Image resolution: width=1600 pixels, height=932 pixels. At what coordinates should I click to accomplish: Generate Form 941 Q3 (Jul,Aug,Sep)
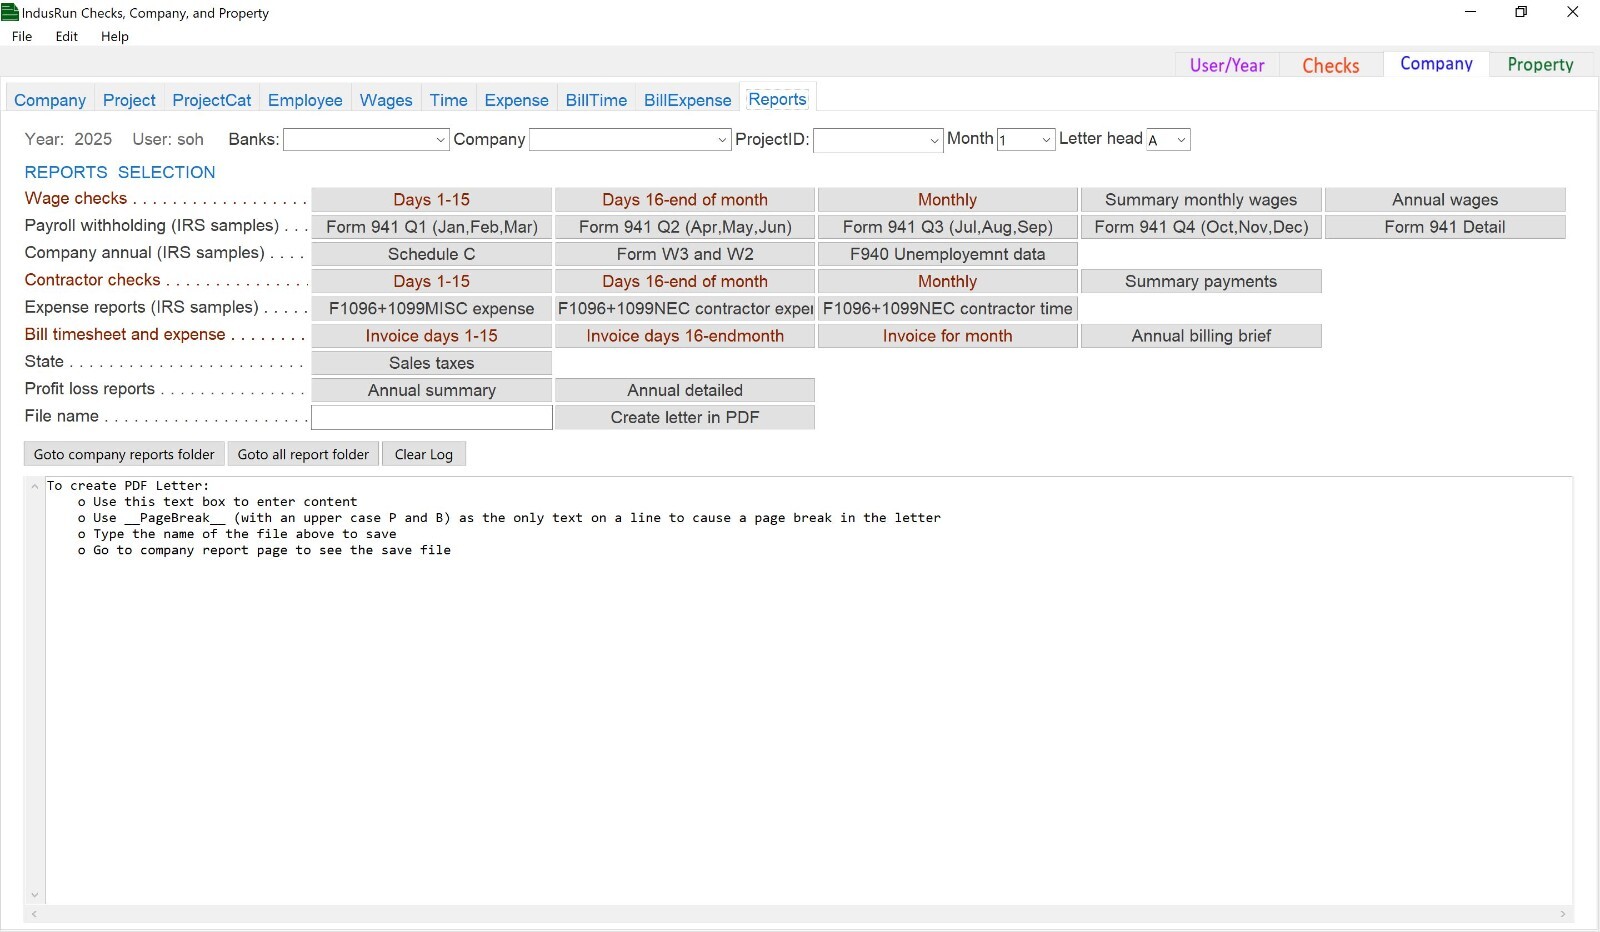pos(947,227)
